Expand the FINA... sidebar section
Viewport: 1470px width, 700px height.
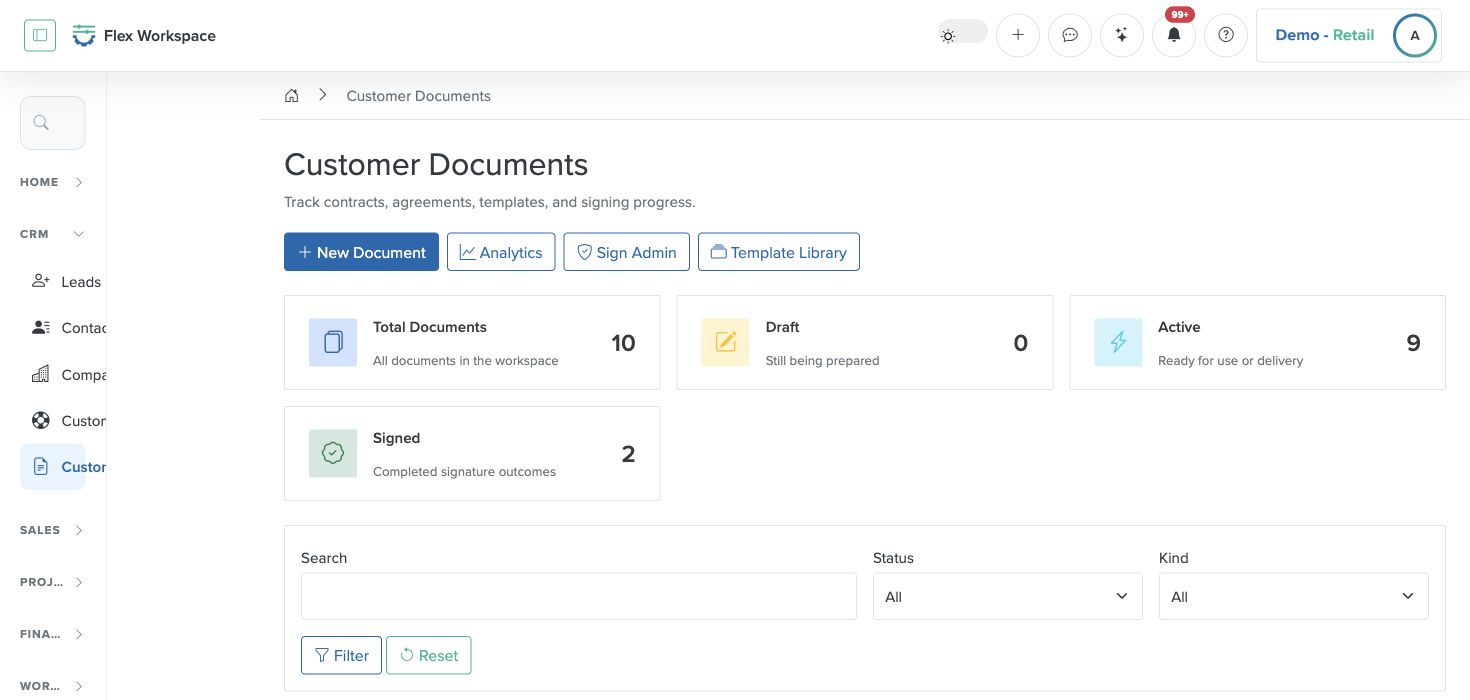pyautogui.click(x=52, y=634)
